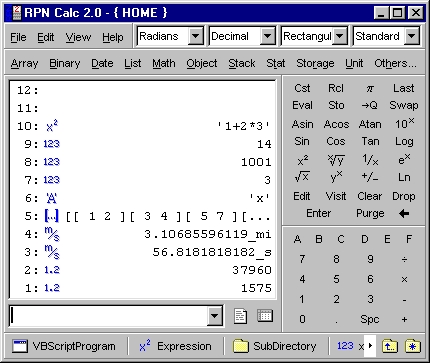This screenshot has width=430, height=363.
Task: Click the x² square key on keypad
Action: click(x=302, y=160)
